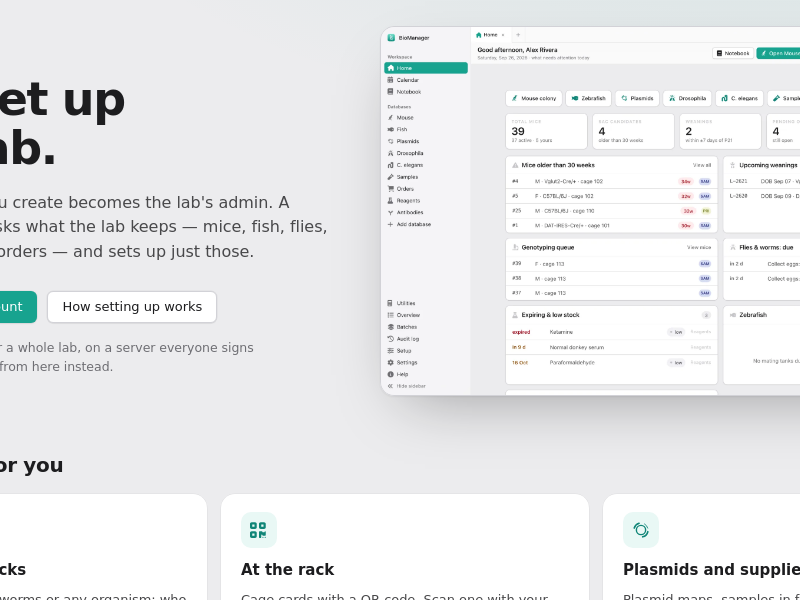This screenshot has width=800, height=600.
Task: Click the Normal donkey serum row
Action: click(x=611, y=347)
